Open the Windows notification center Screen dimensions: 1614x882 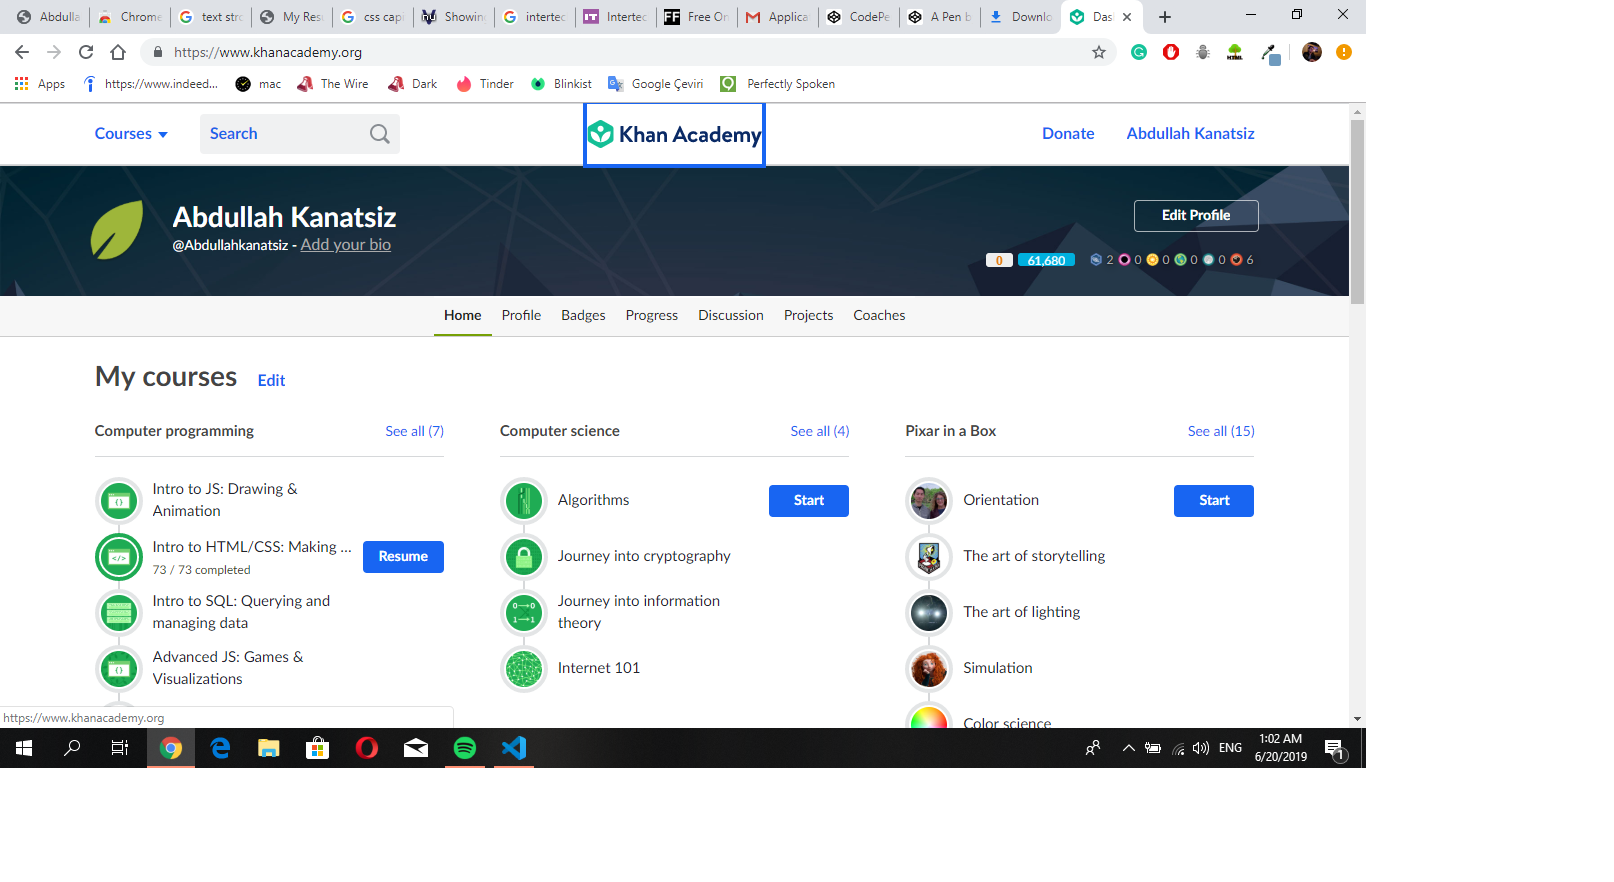click(x=1334, y=748)
